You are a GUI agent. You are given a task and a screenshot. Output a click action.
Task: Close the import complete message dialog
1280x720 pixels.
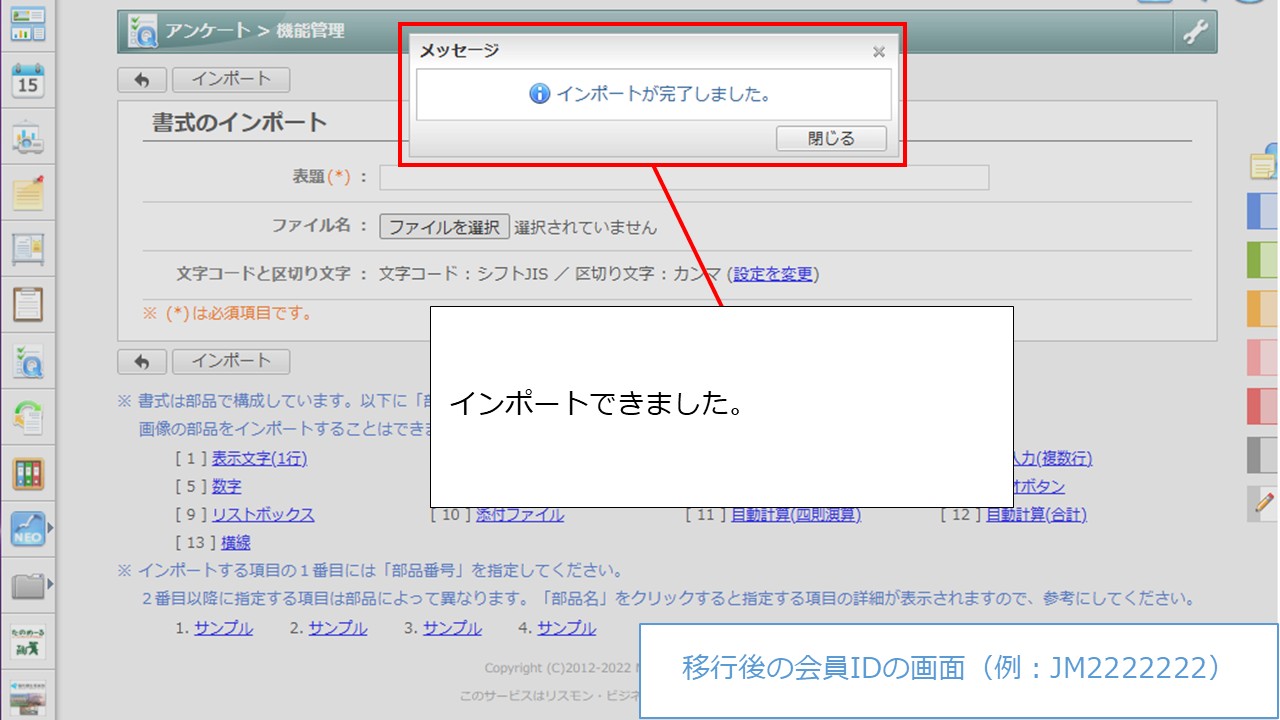click(x=831, y=139)
